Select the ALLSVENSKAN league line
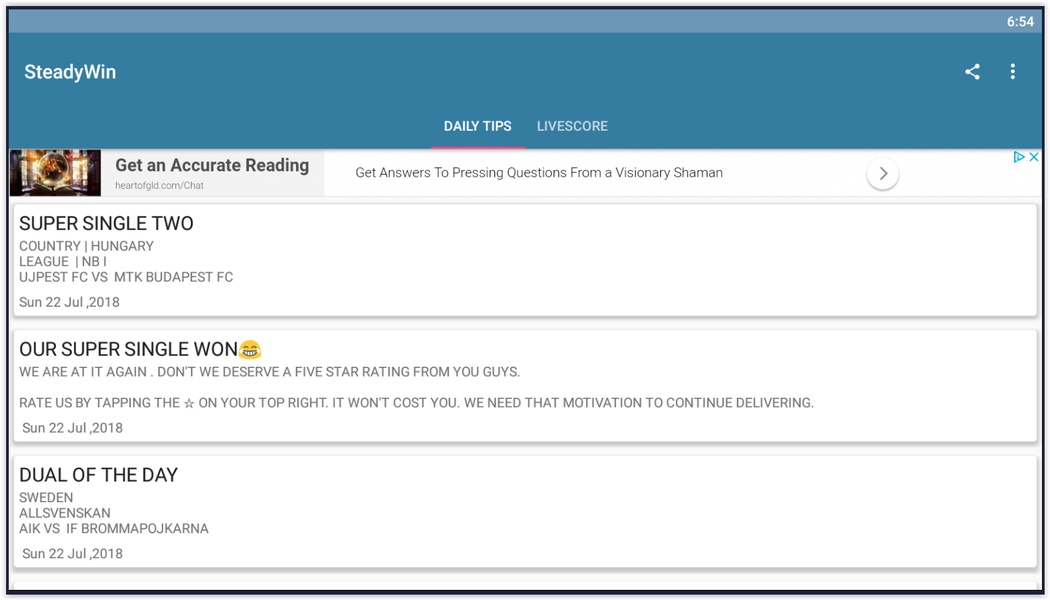This screenshot has width=1050, height=600. [65, 513]
